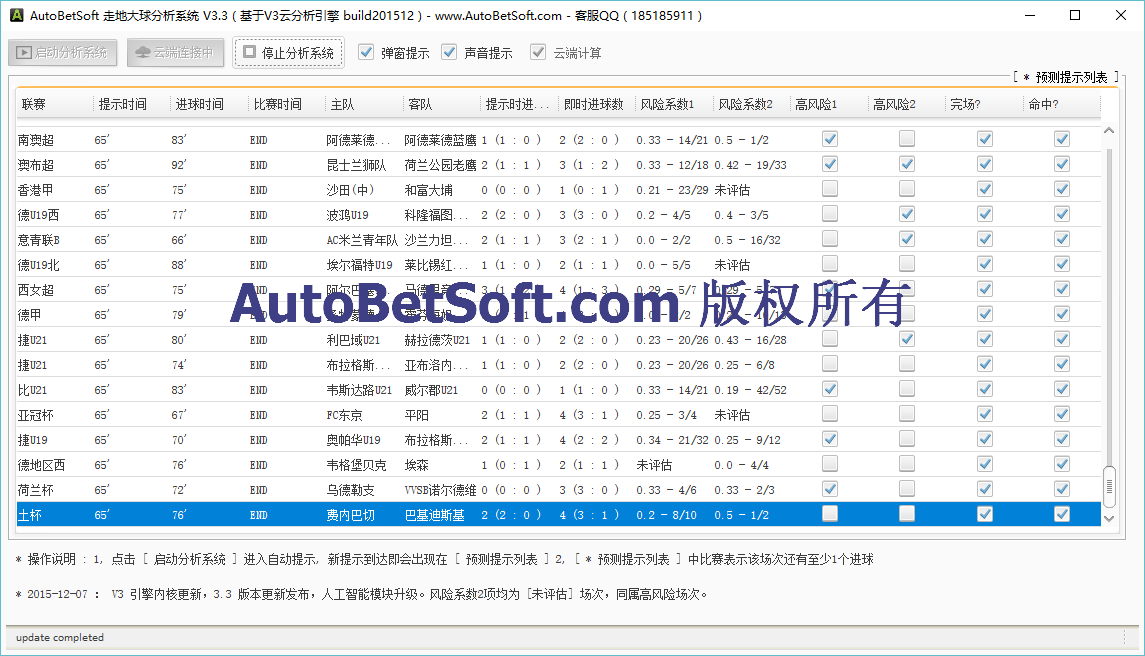
Task: Click 利巴域U21 home team cell
Action: tap(353, 340)
